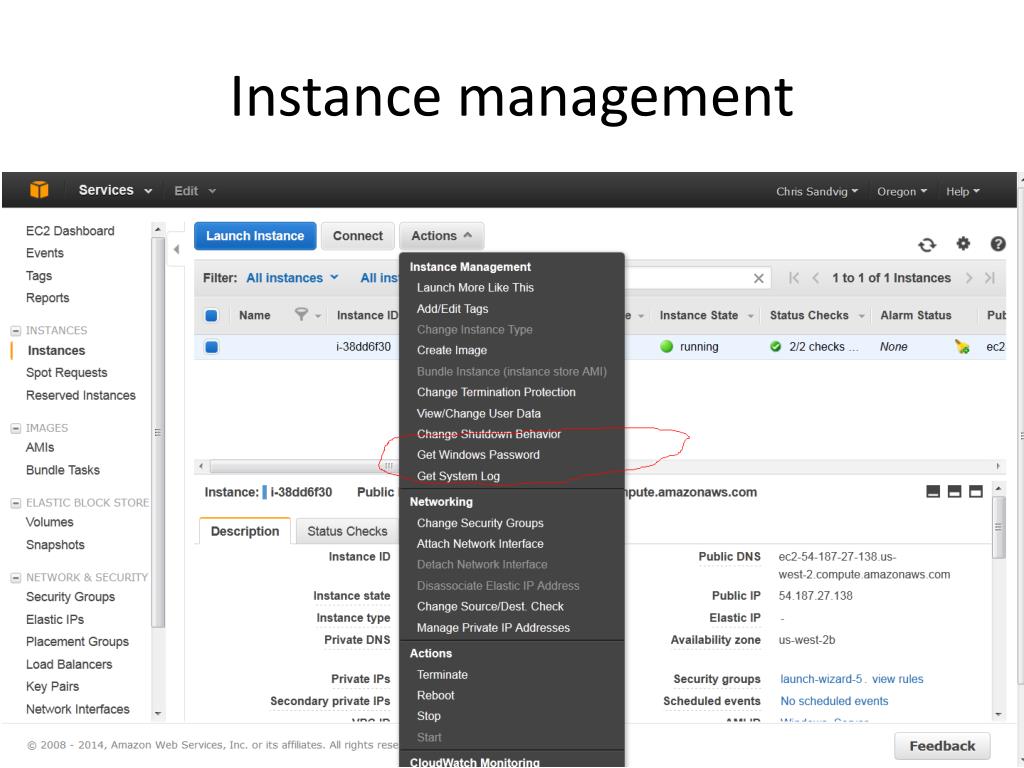Click the Connect button
1024x768 pixels.
(358, 236)
